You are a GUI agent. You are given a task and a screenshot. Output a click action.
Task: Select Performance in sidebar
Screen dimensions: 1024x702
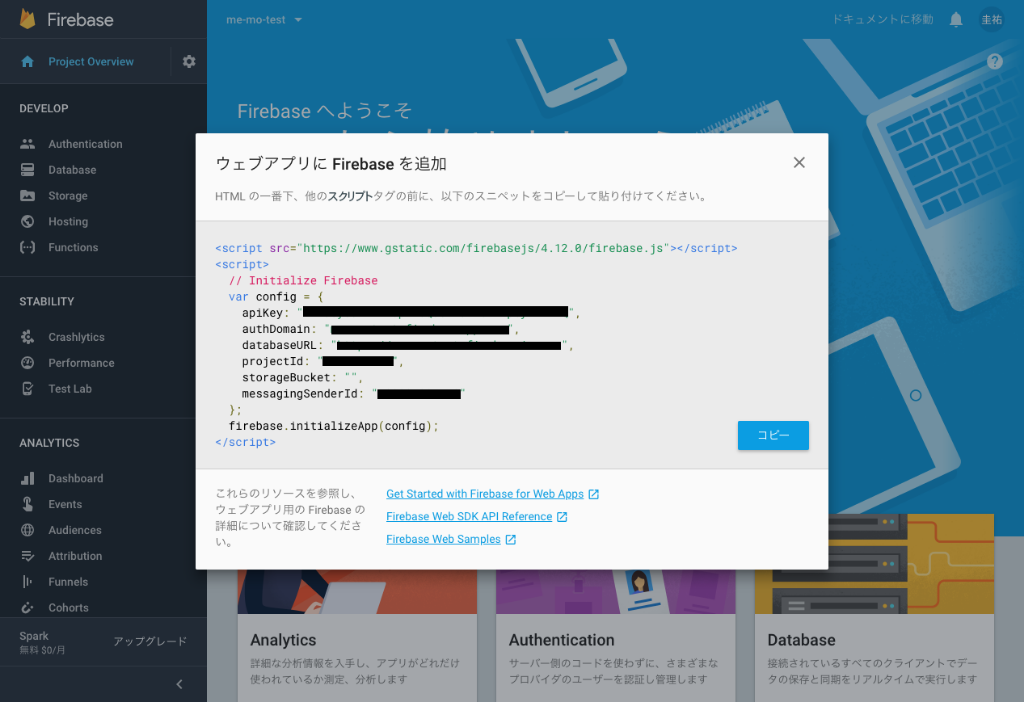point(81,363)
